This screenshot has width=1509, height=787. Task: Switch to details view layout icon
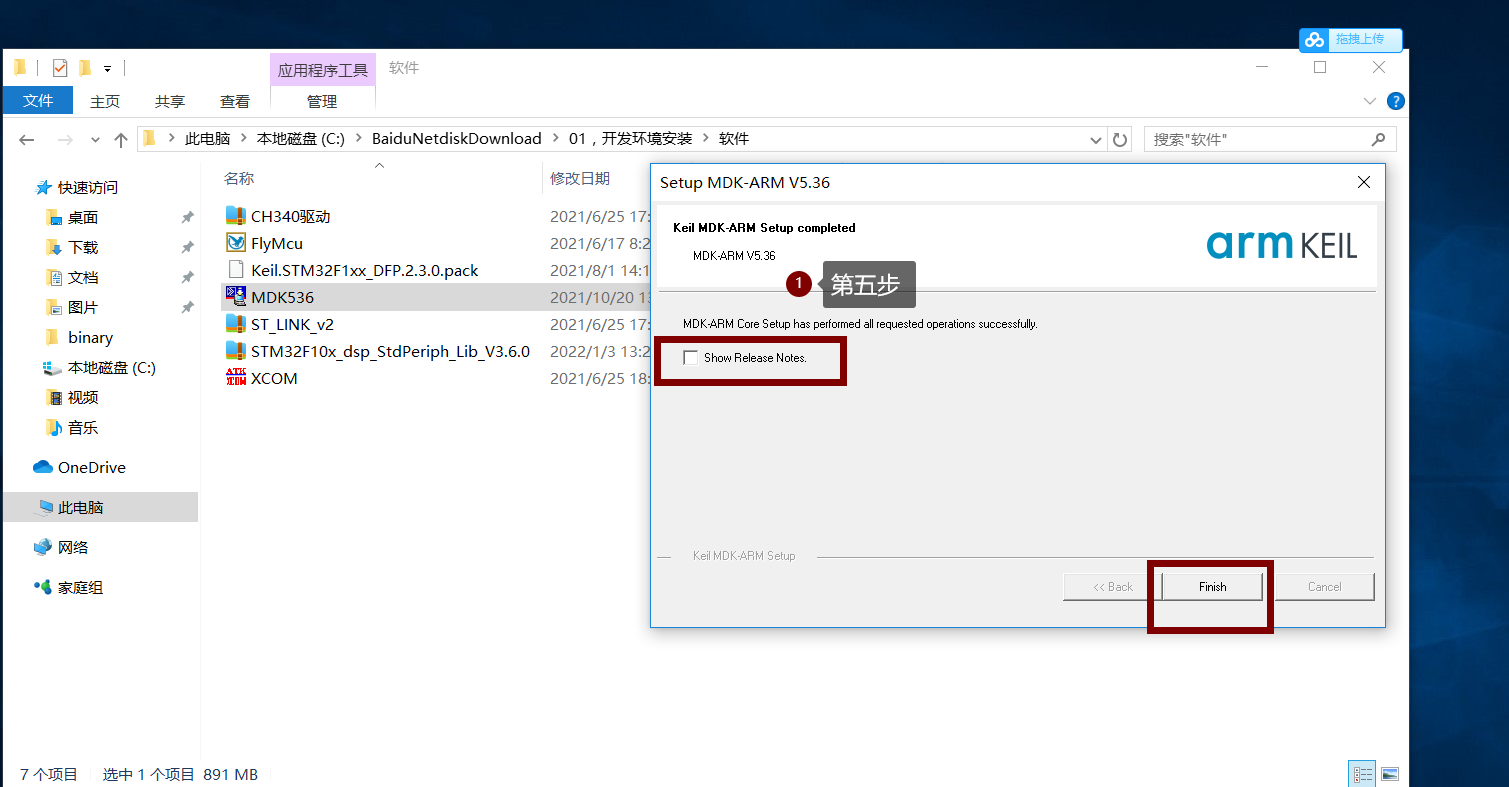point(1362,774)
